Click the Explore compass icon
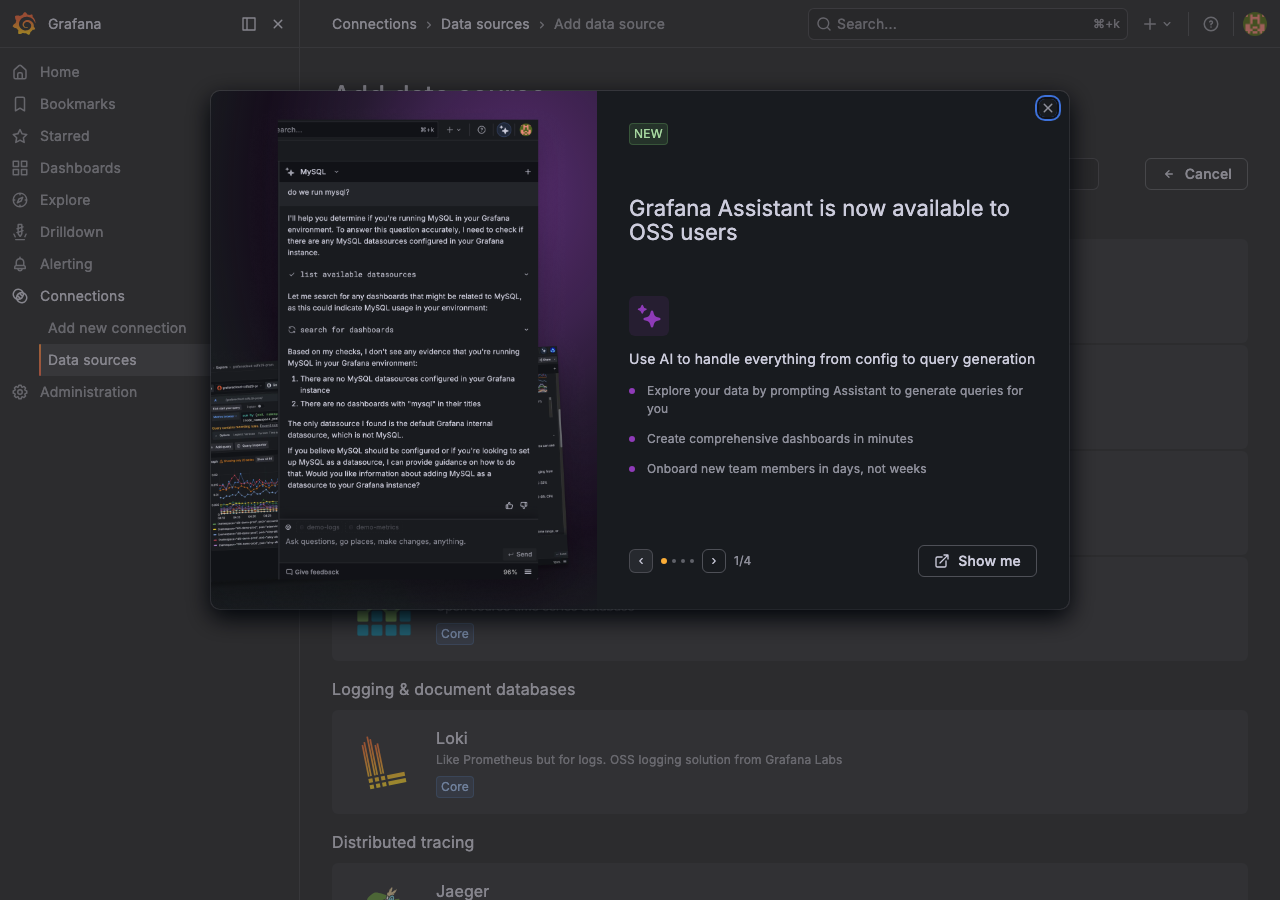This screenshot has width=1280, height=900. click(20, 200)
